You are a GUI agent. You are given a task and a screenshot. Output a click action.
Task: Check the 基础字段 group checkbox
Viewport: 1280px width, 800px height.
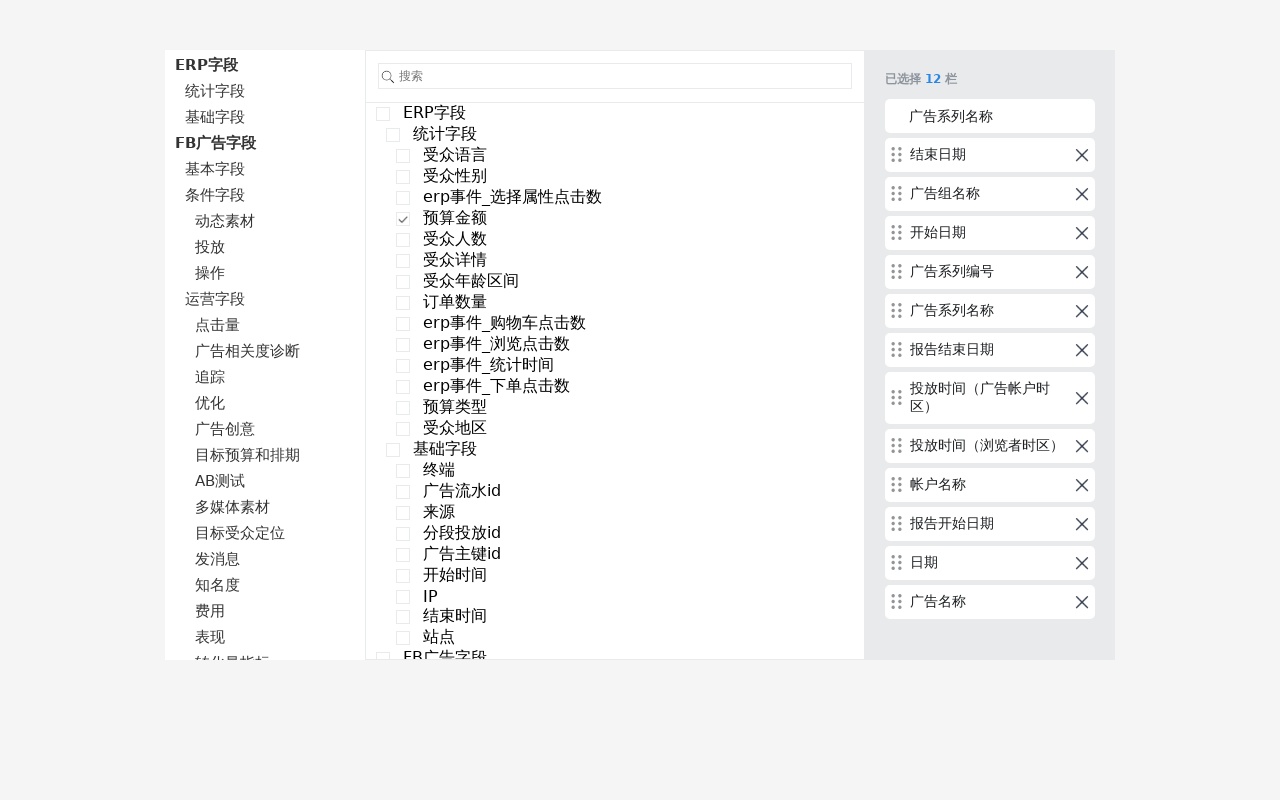coord(393,450)
